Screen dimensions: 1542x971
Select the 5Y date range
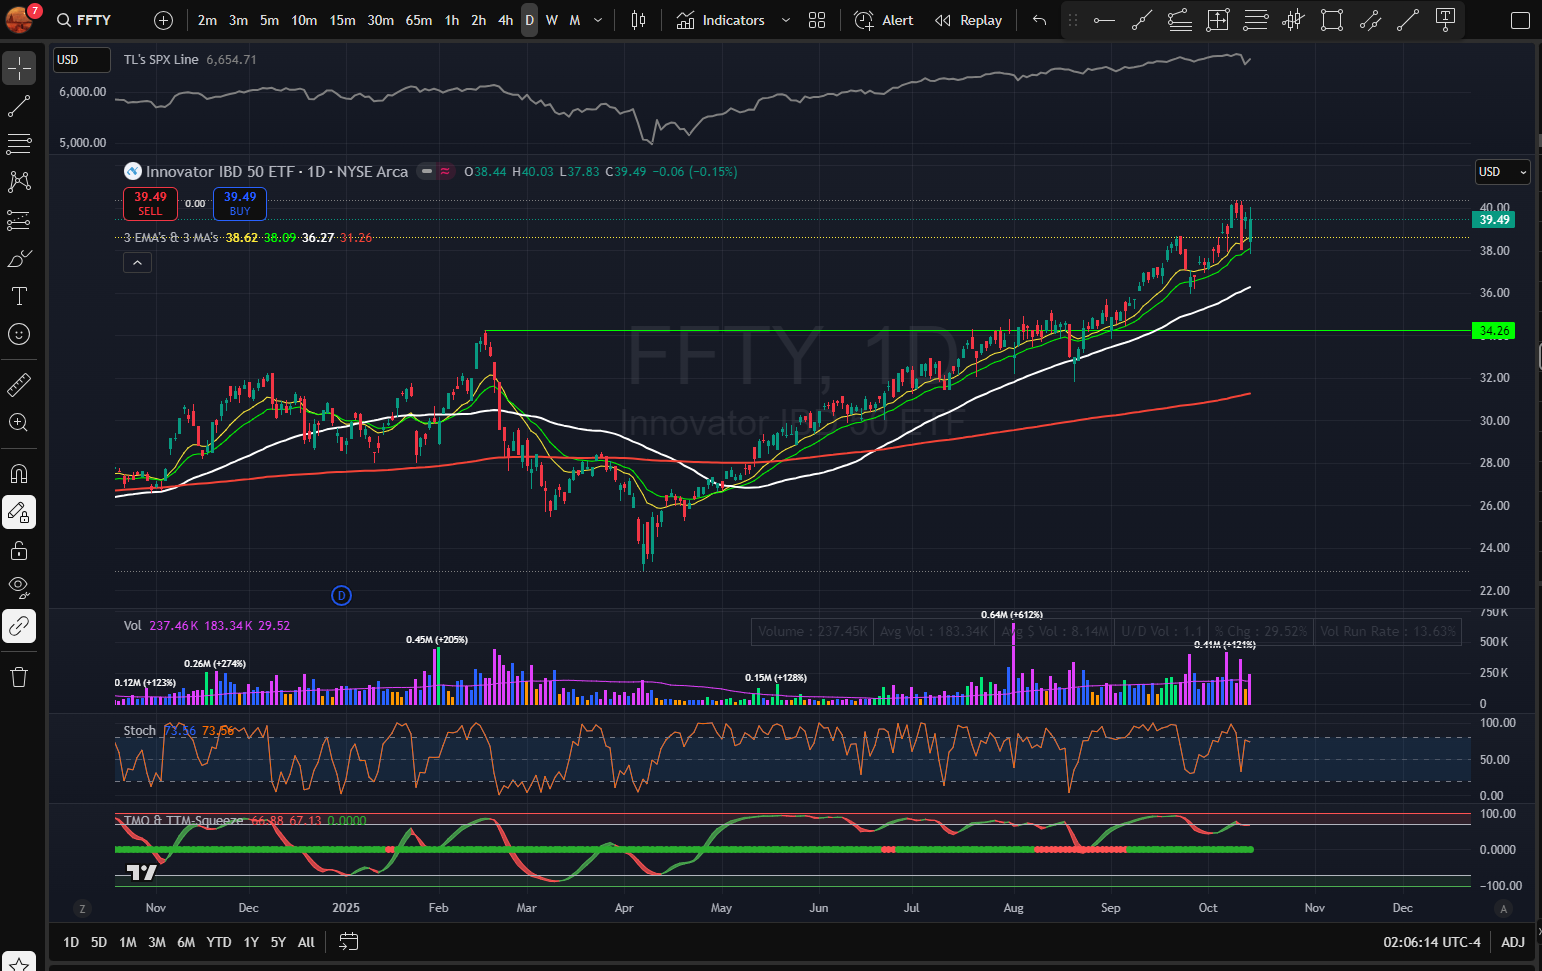(278, 942)
